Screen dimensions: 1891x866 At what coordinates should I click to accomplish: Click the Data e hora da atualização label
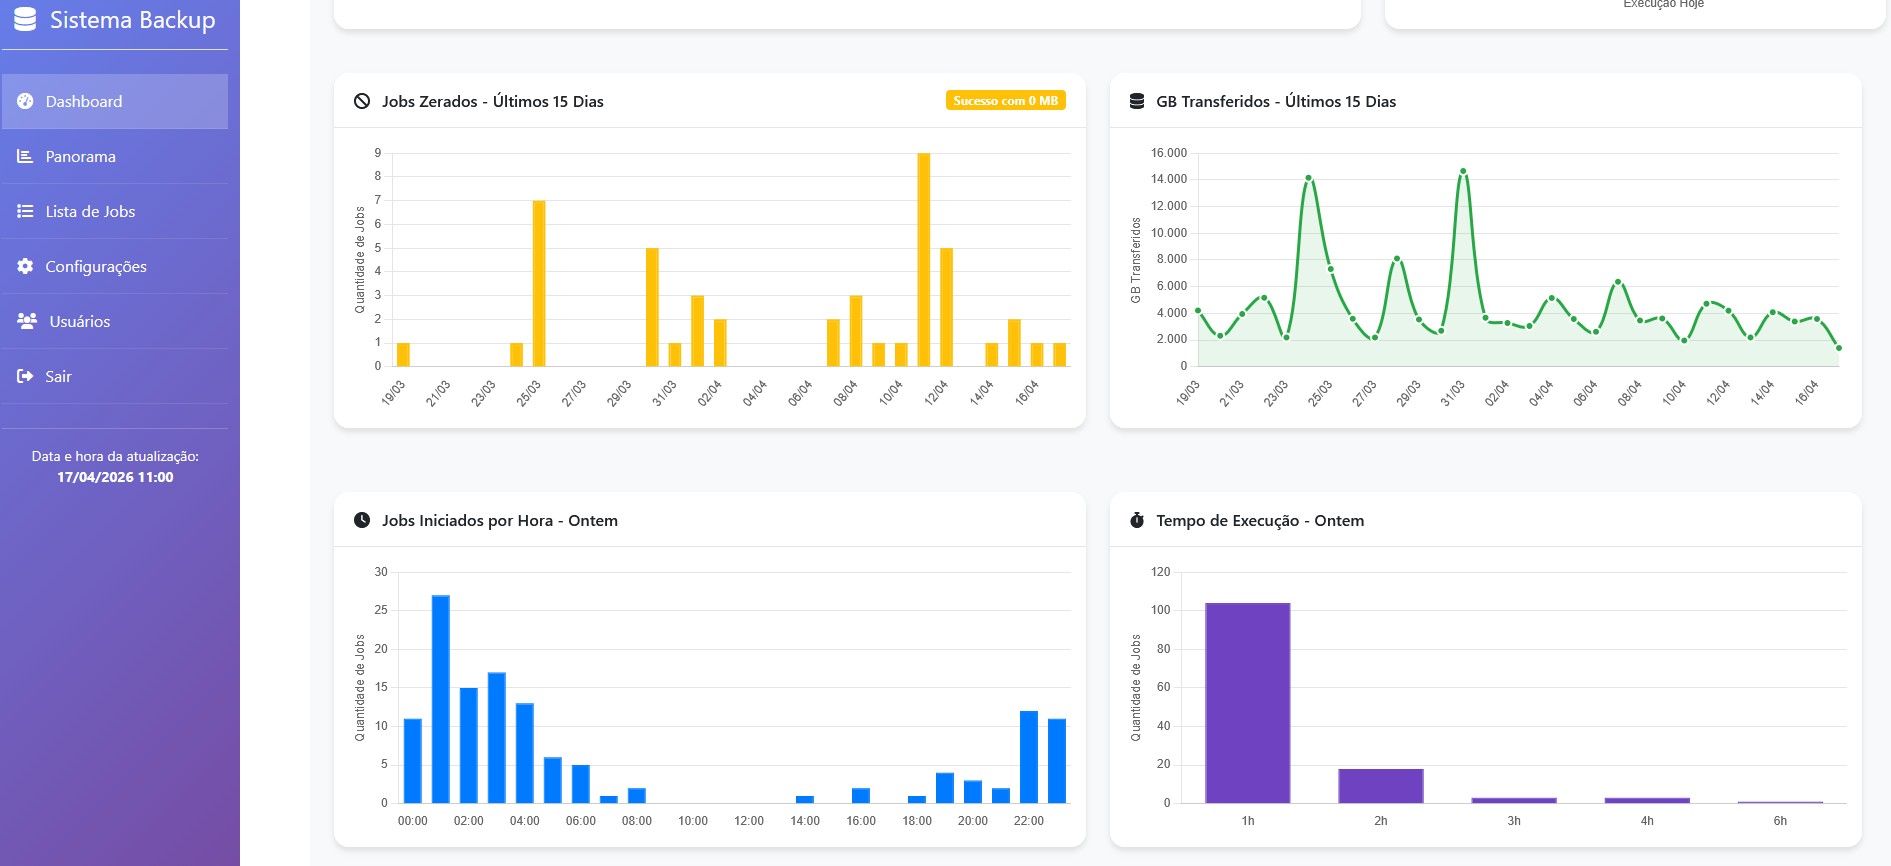[x=115, y=456]
